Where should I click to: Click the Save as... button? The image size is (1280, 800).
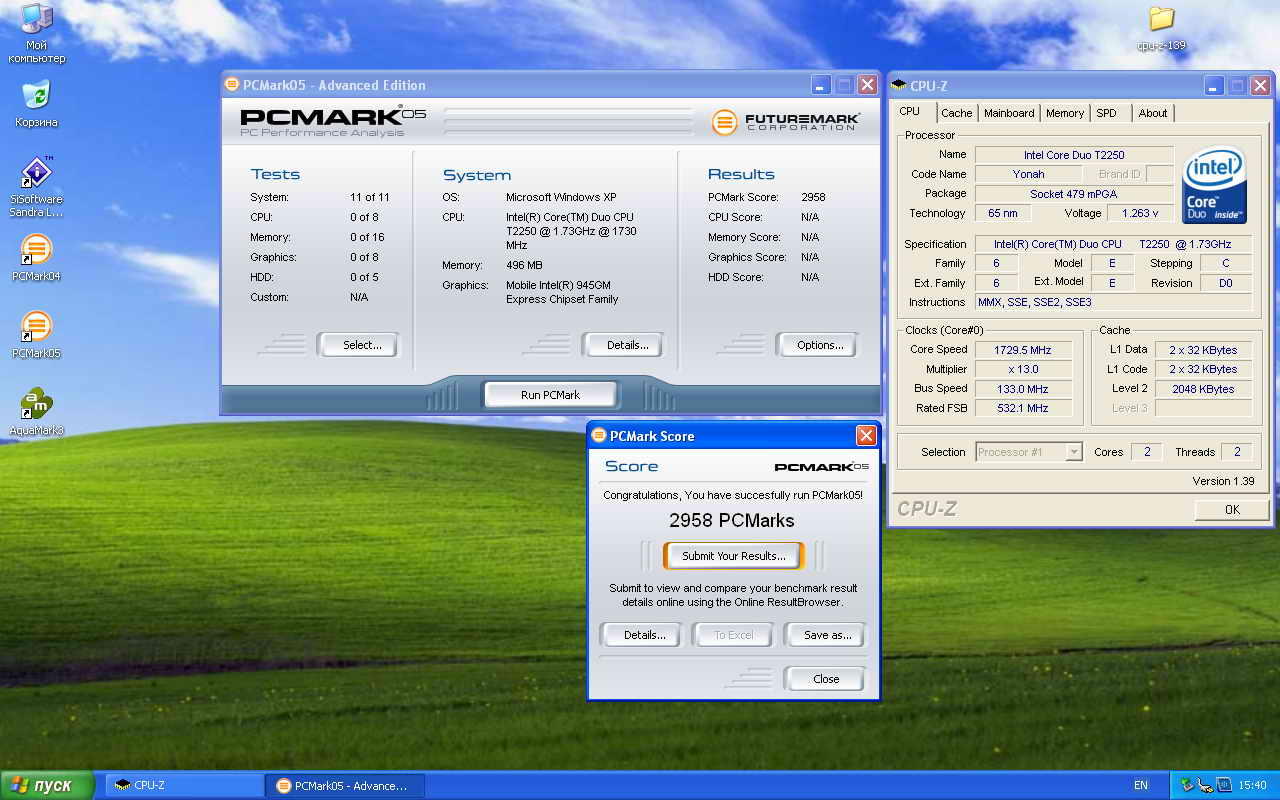pyautogui.click(x=825, y=635)
